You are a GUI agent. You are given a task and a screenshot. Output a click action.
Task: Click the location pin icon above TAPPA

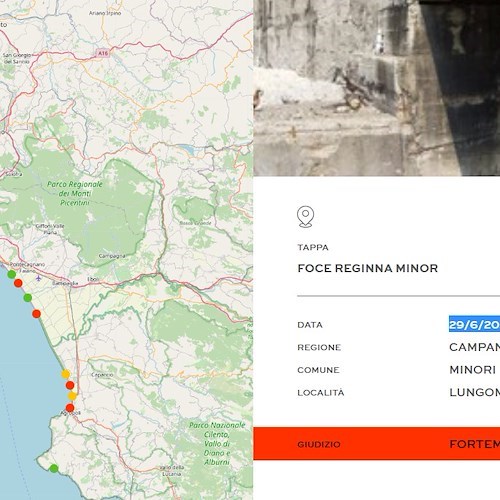coord(305,217)
